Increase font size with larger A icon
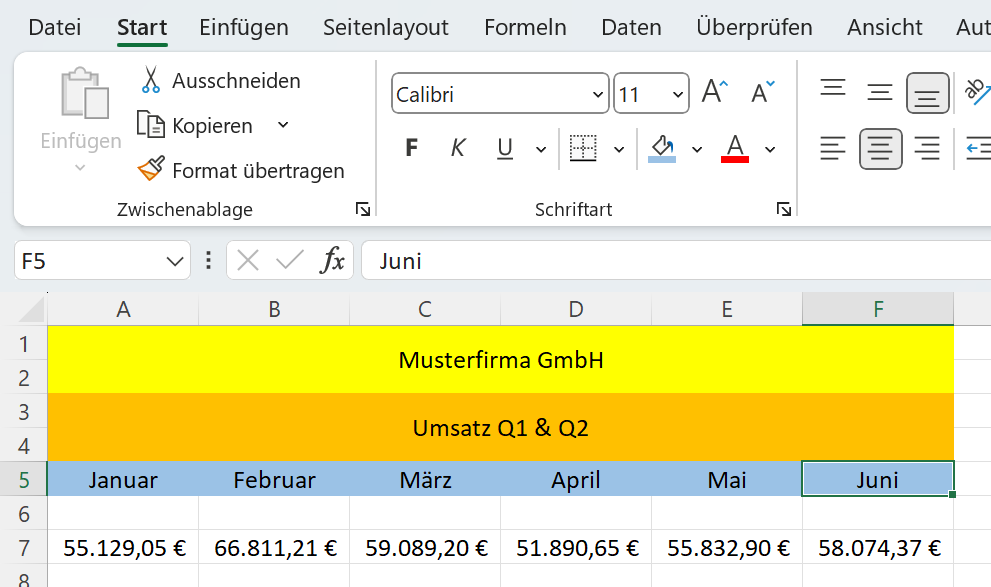Image resolution: width=991 pixels, height=587 pixels. (x=714, y=94)
